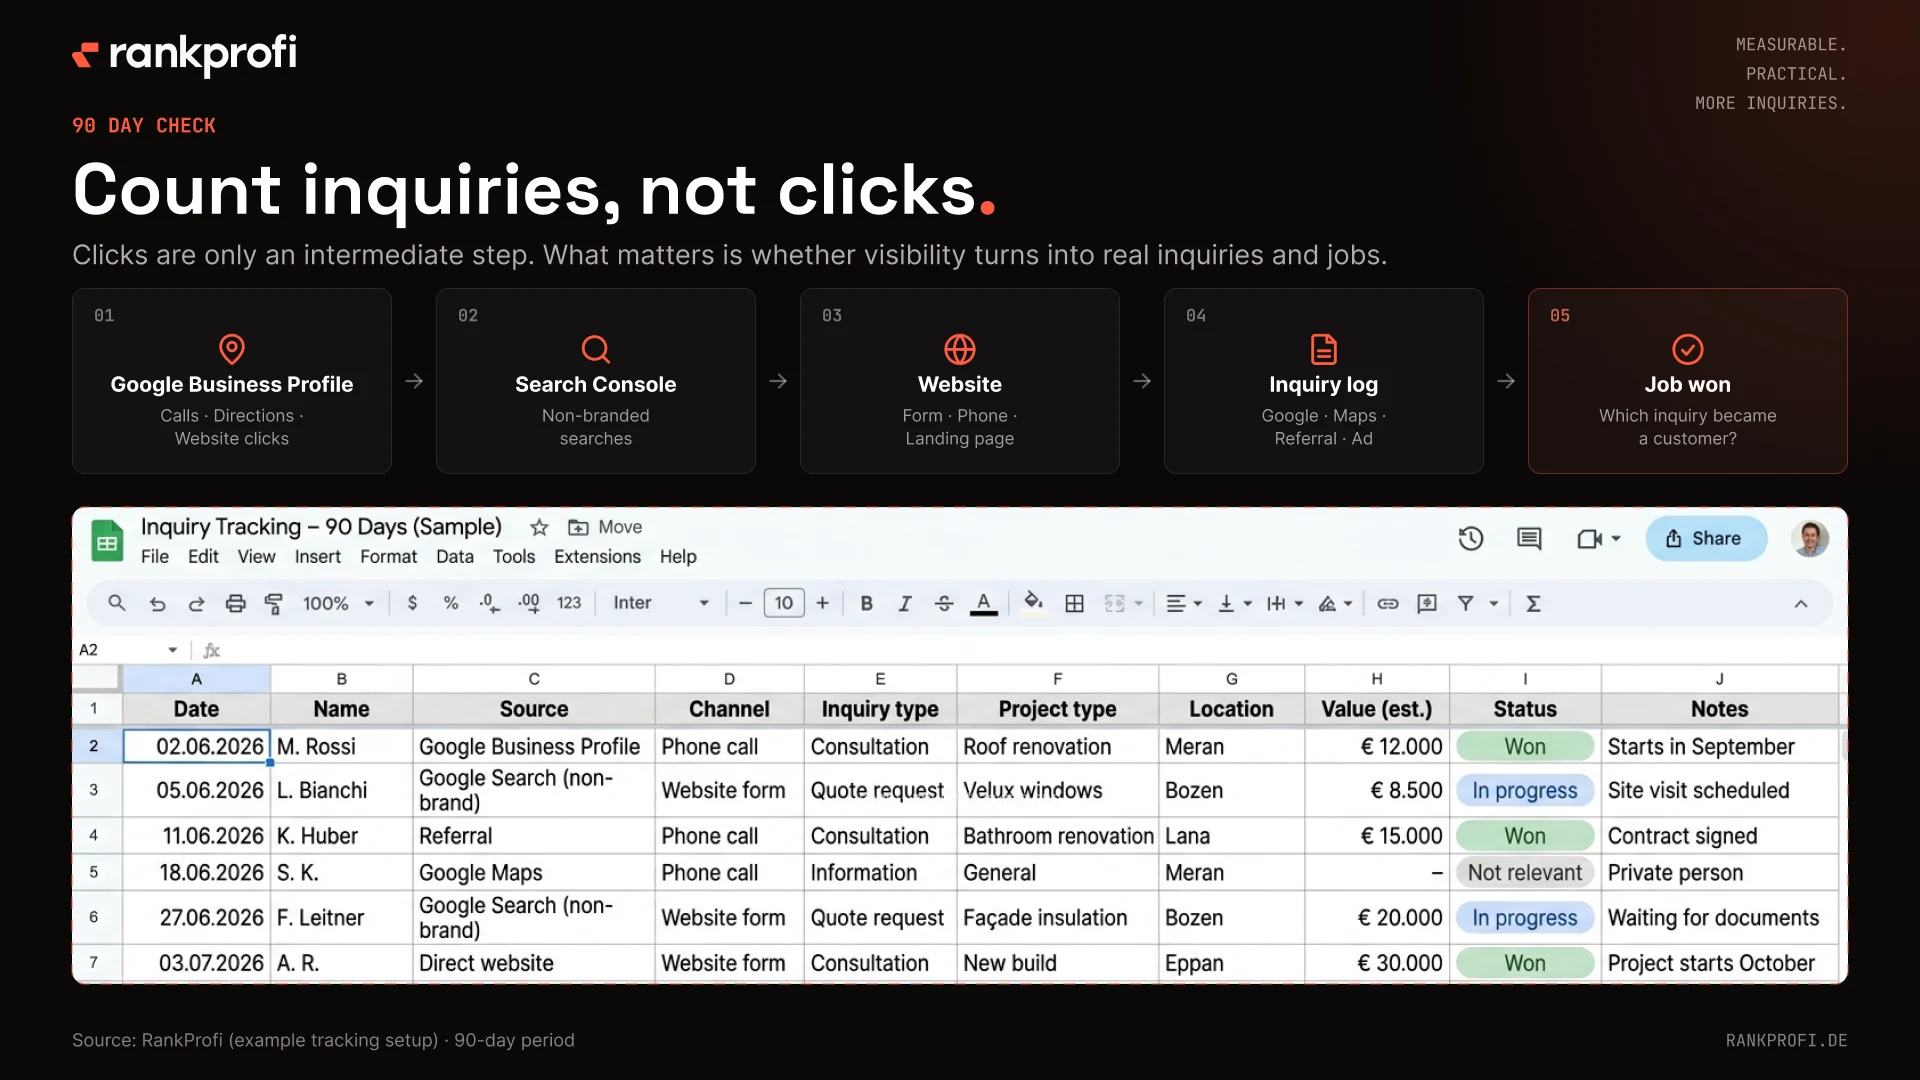Select cell '€ 30.000'
The height and width of the screenshot is (1080, 1920).
pos(1377,963)
